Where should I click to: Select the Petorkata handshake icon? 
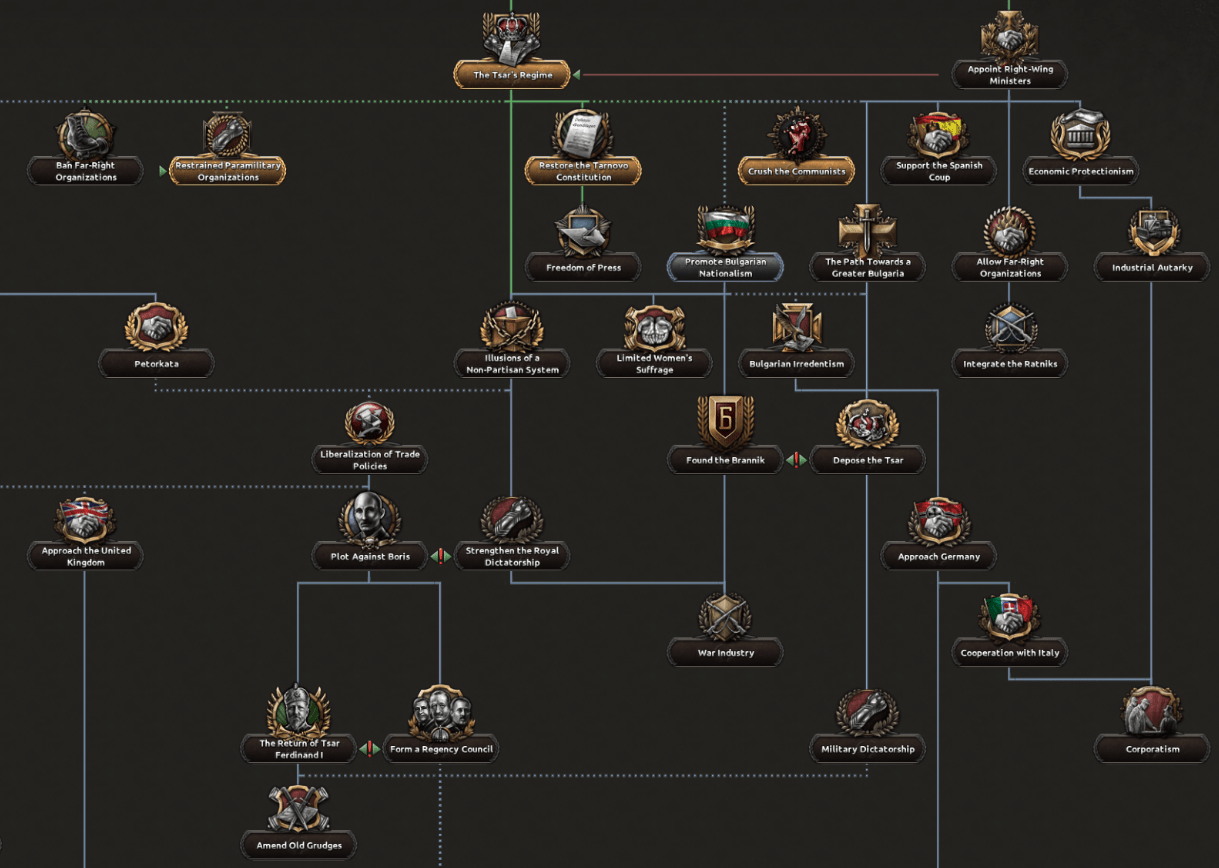click(x=156, y=328)
